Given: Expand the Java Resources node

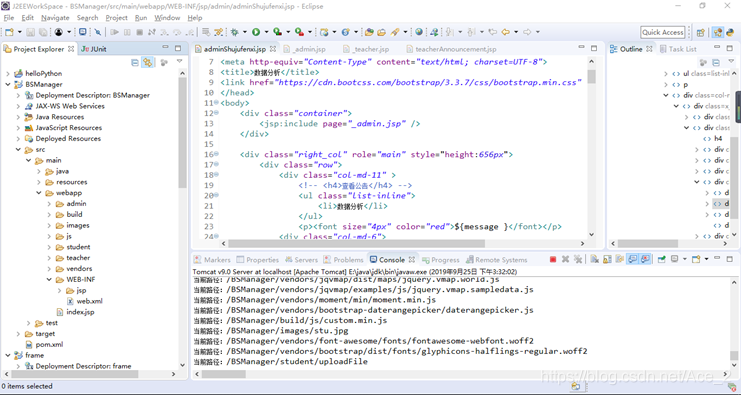Looking at the screenshot, I should click(18, 117).
